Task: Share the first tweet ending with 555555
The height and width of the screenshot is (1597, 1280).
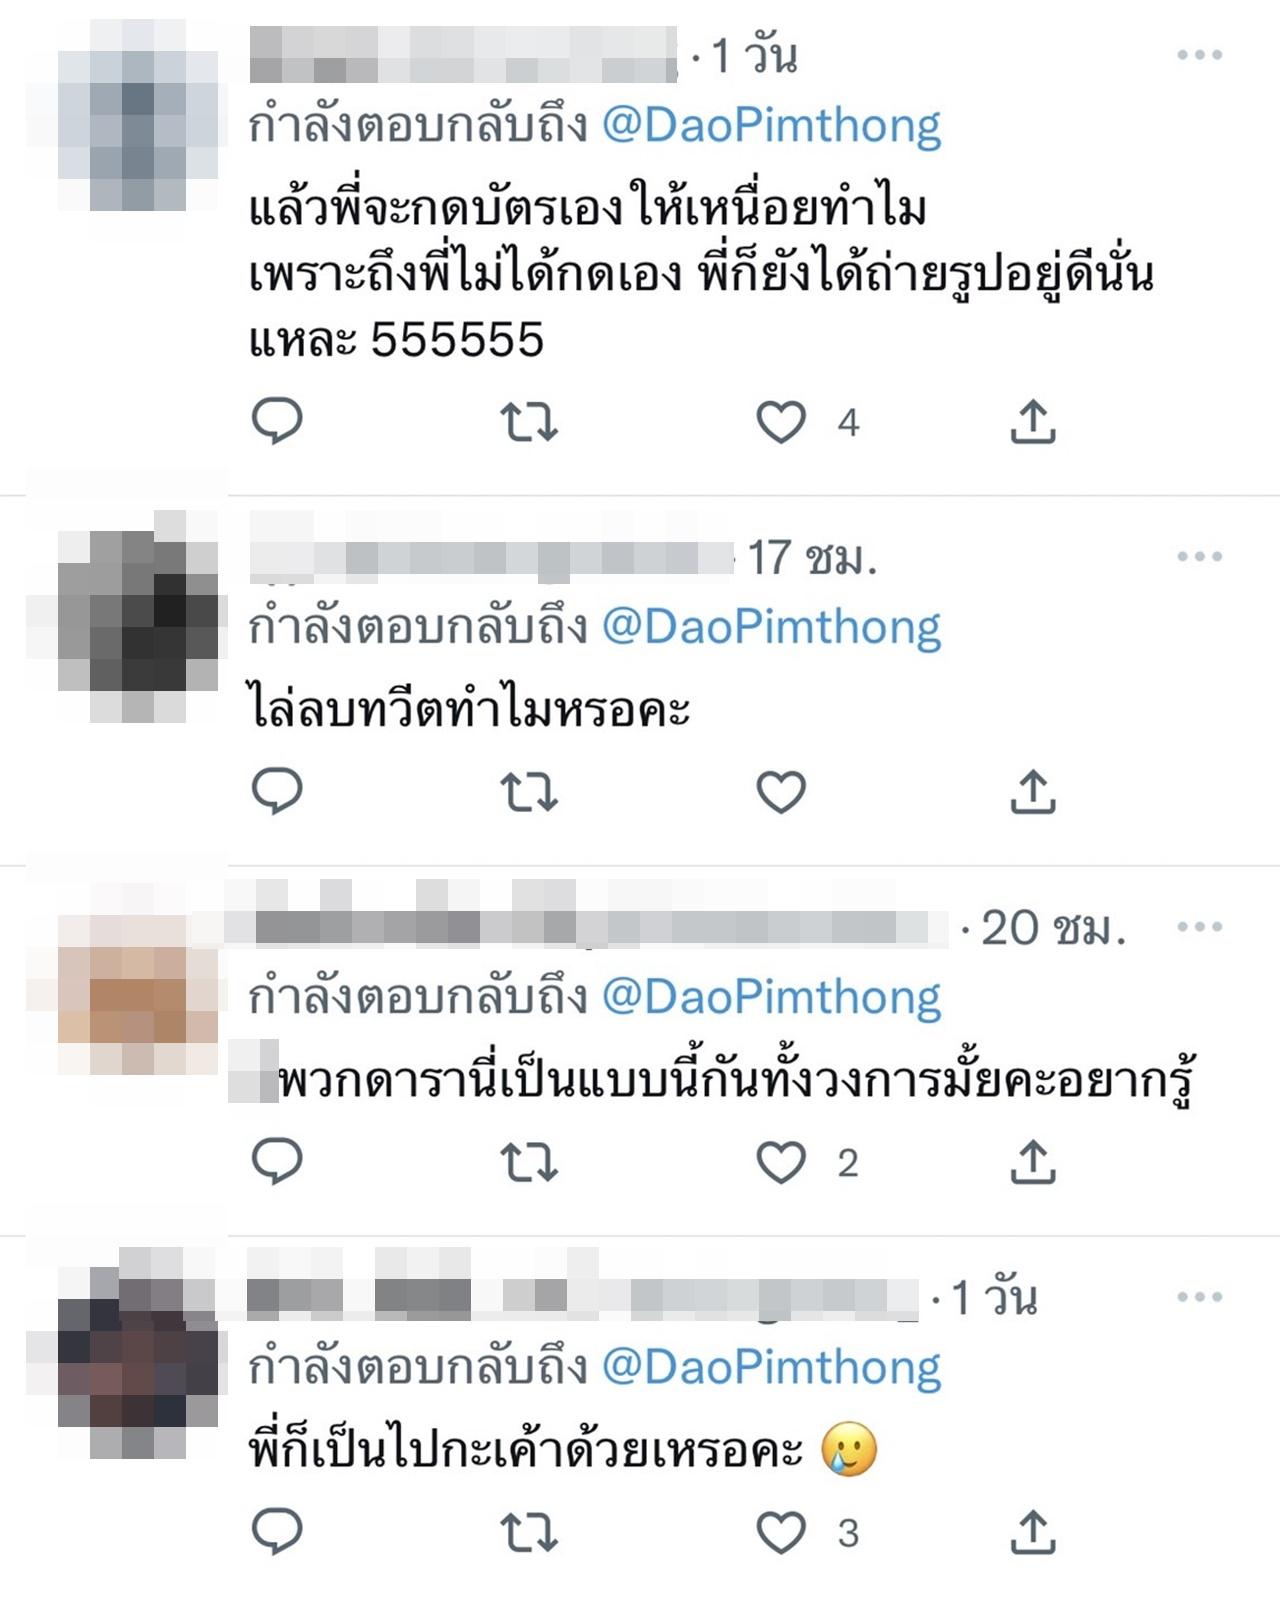Action: tap(1033, 421)
